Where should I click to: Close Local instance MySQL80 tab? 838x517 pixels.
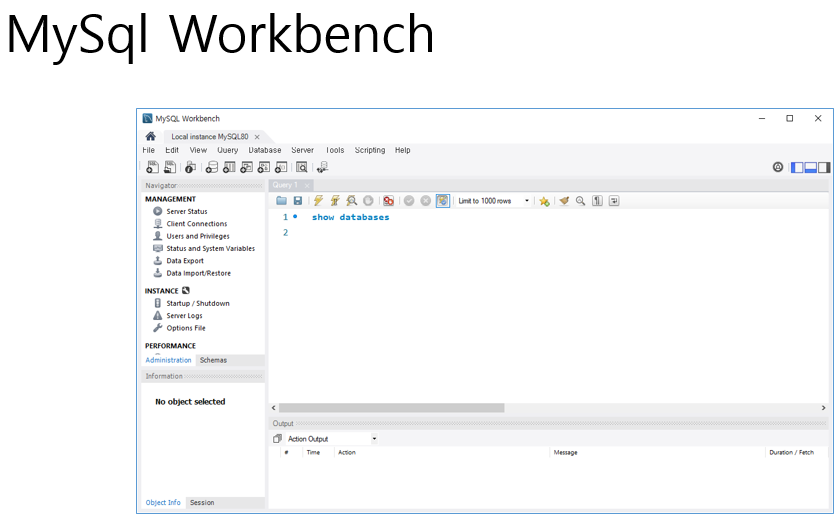(x=257, y=137)
